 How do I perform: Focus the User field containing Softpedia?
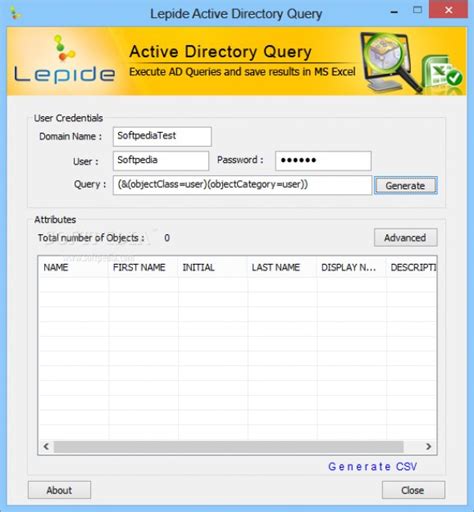click(x=161, y=161)
